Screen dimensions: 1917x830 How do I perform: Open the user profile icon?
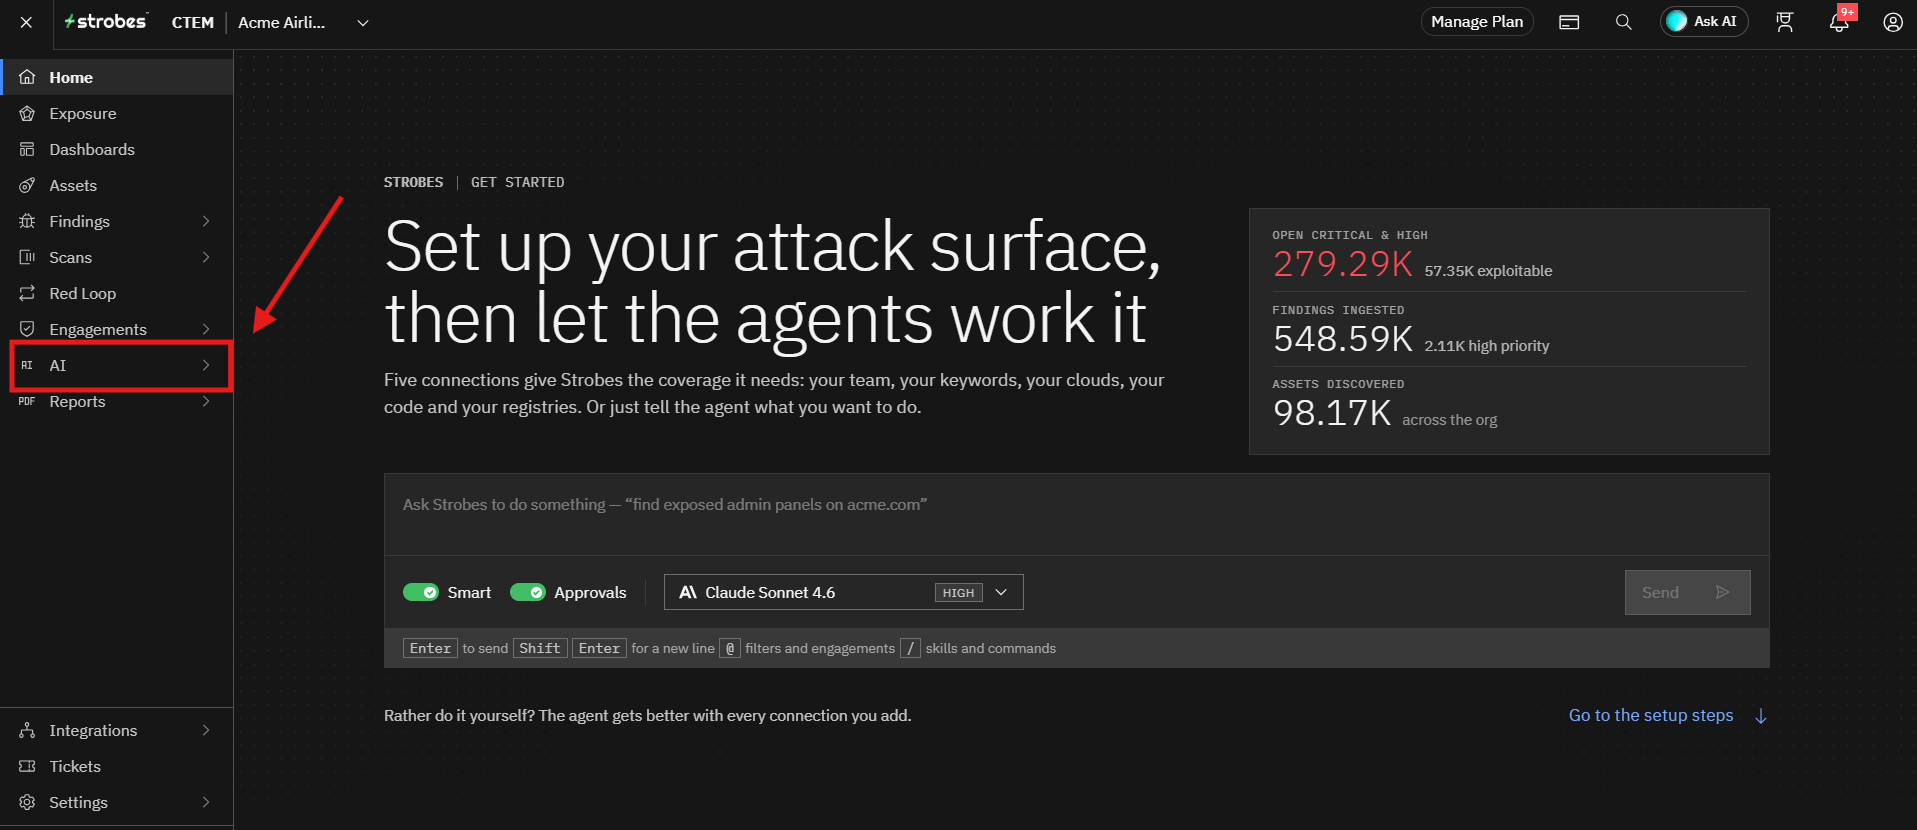point(1893,22)
